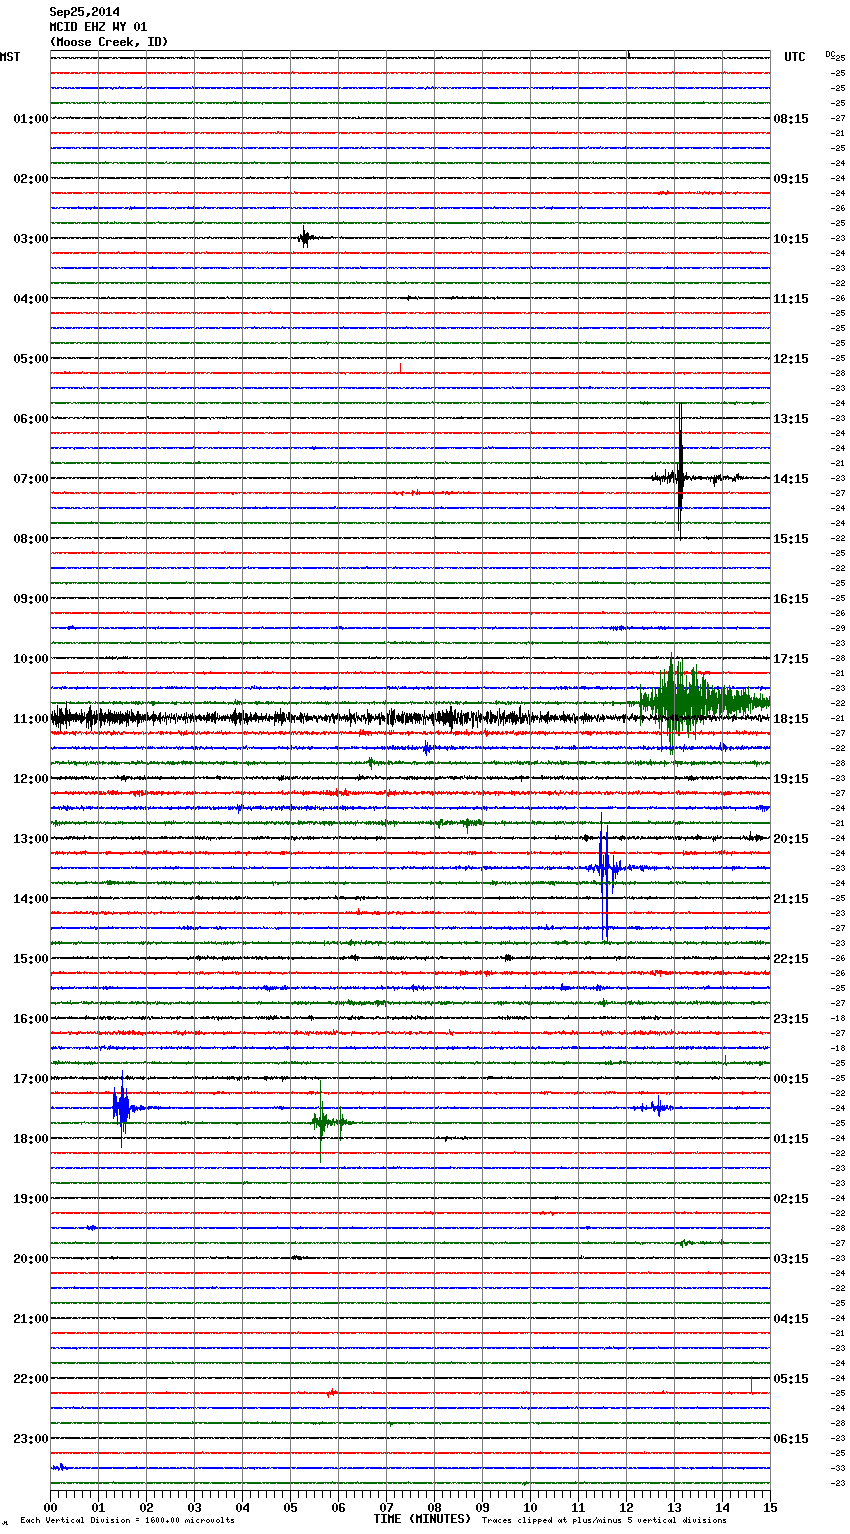Click the 02:15 UTC row label

[791, 1199]
